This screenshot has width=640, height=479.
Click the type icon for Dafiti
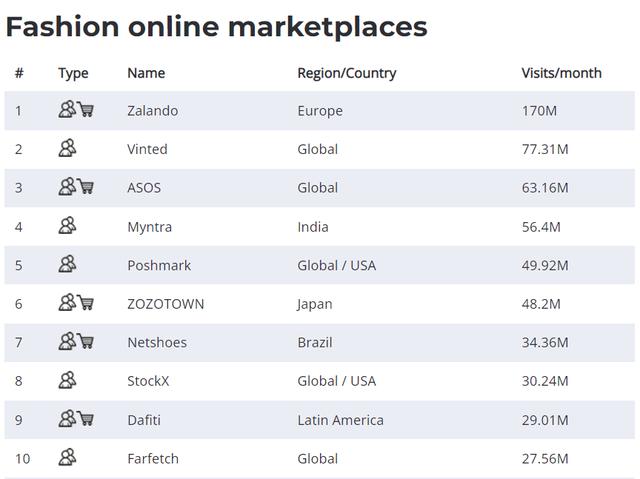tap(76, 419)
